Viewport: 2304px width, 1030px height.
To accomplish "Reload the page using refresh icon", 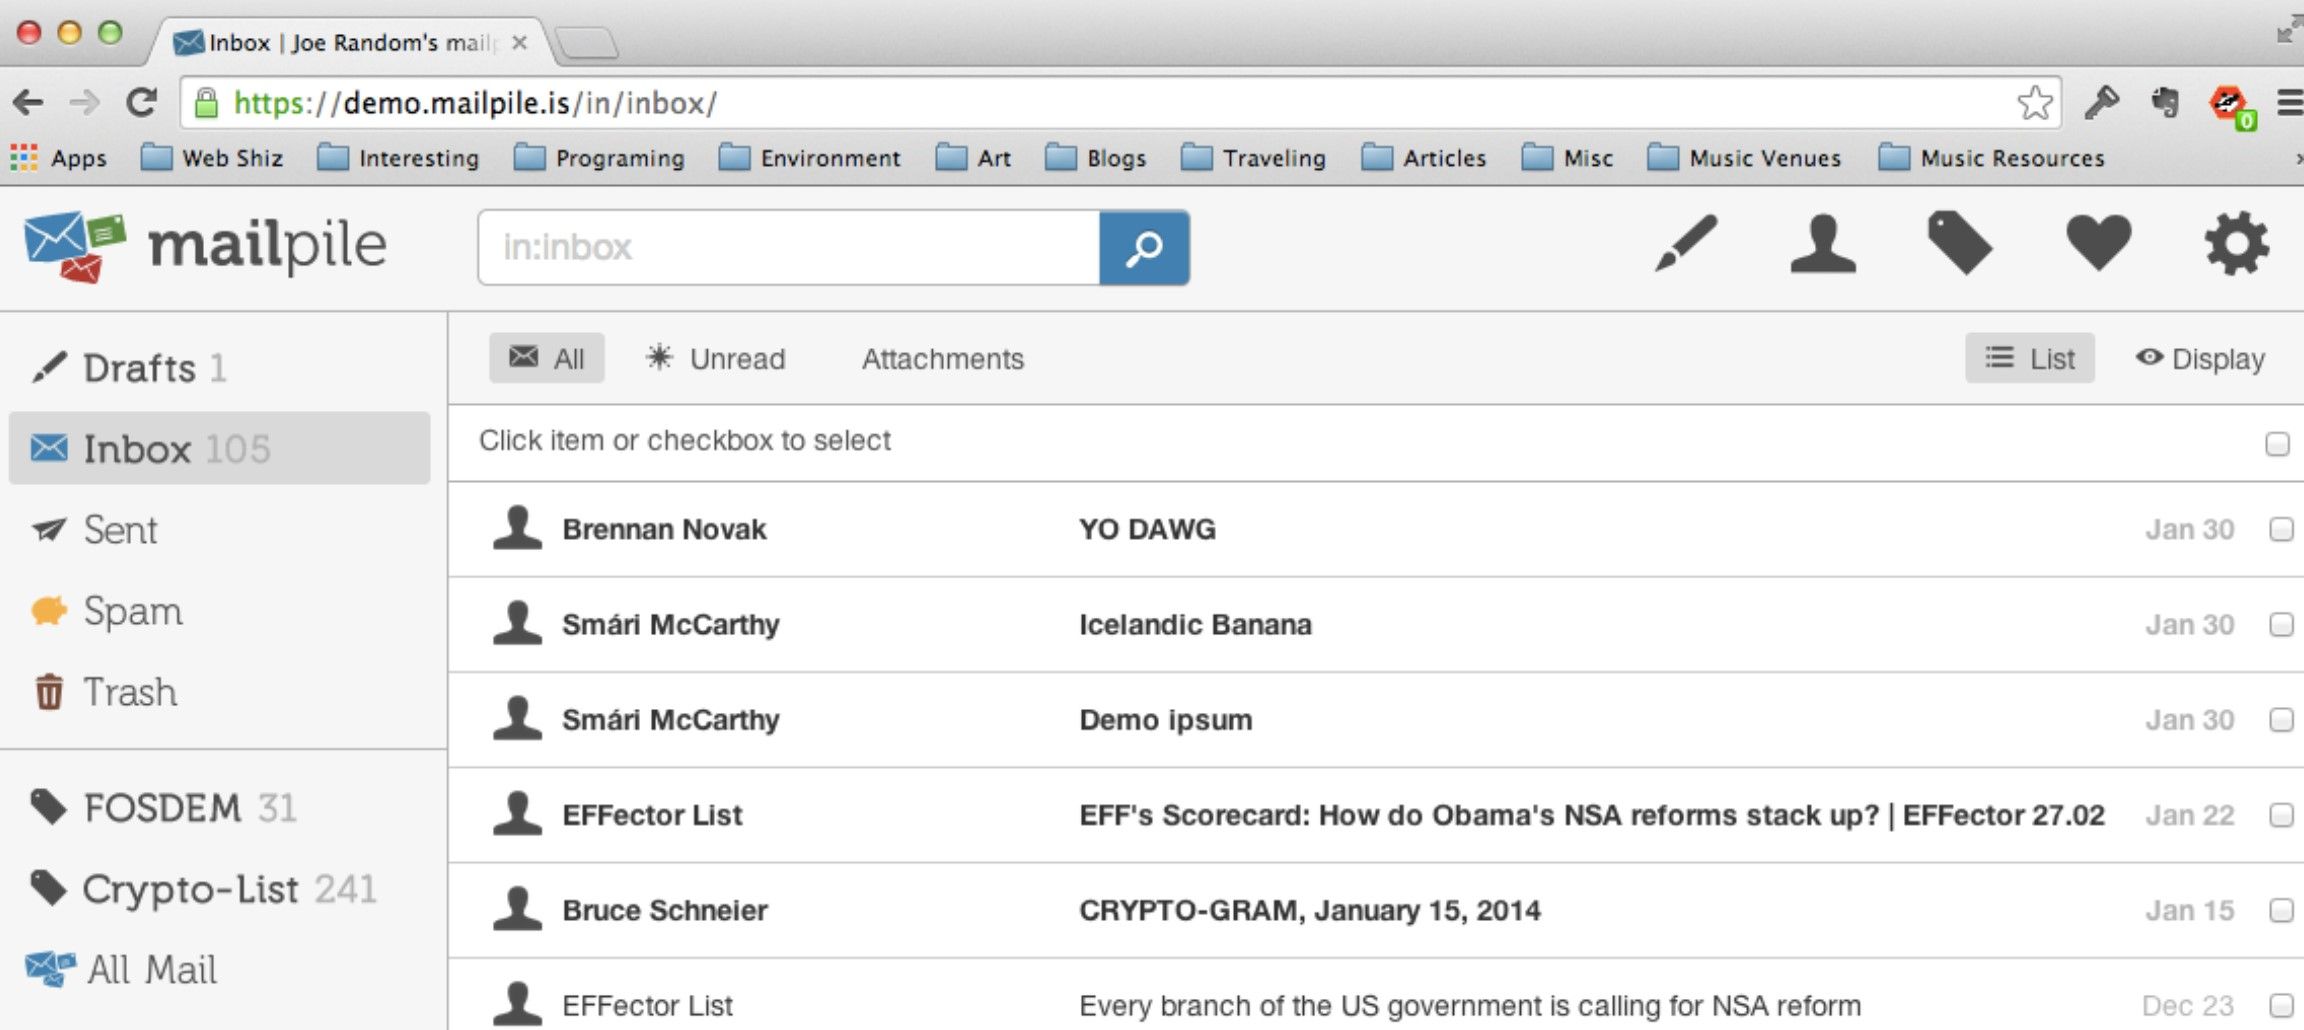I will (x=141, y=102).
